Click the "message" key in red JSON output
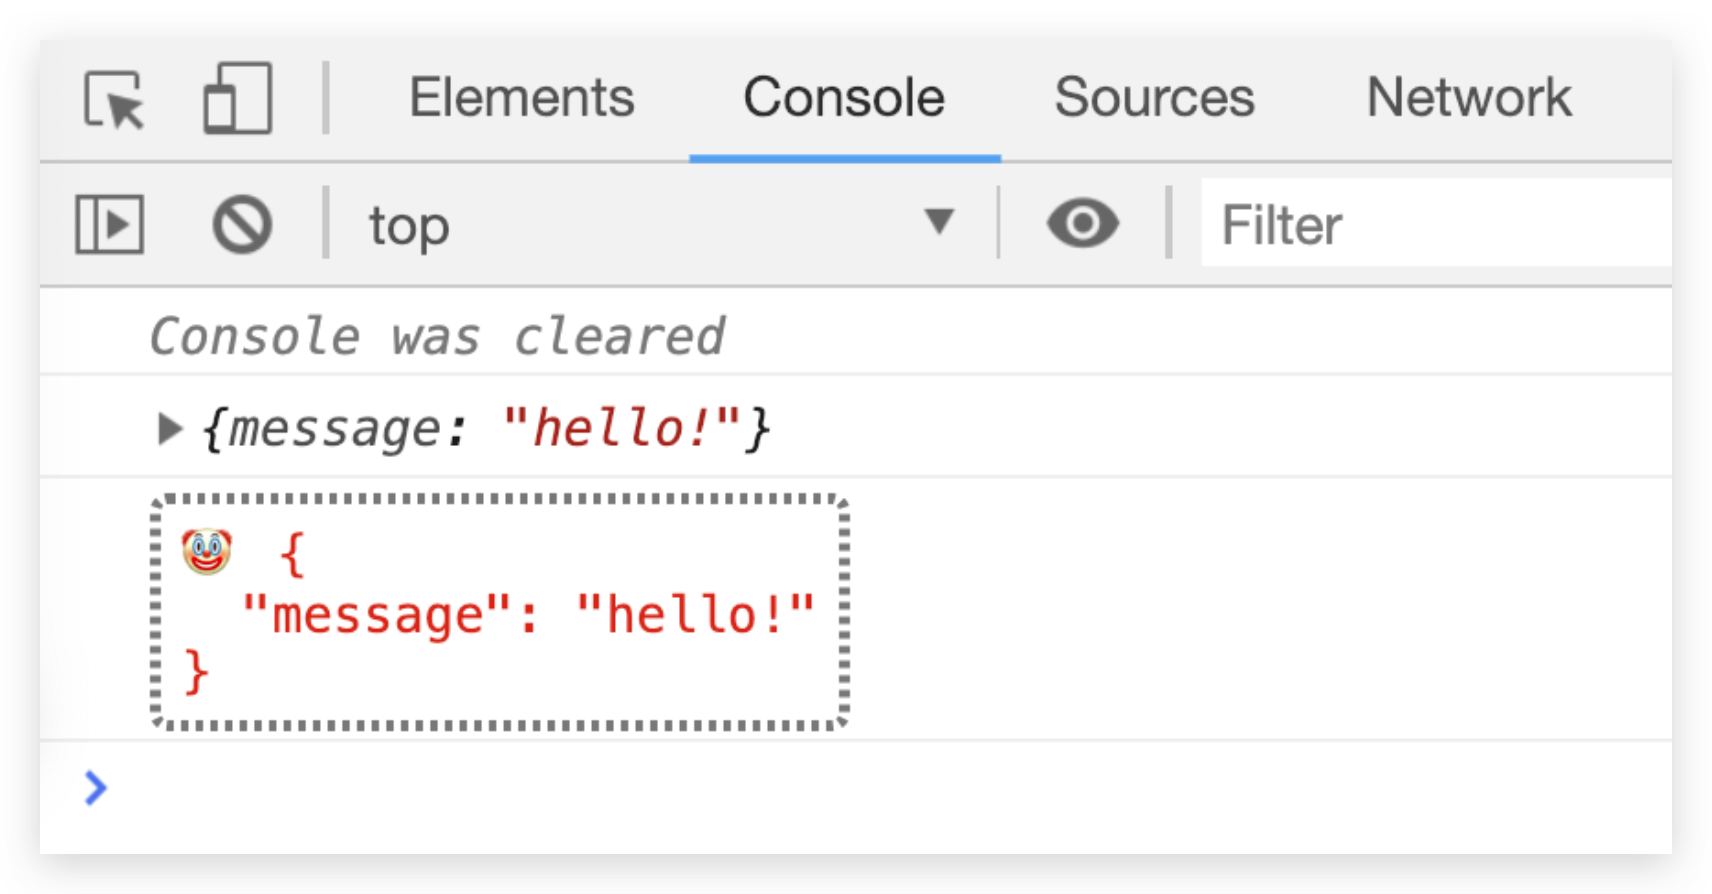 coord(377,615)
